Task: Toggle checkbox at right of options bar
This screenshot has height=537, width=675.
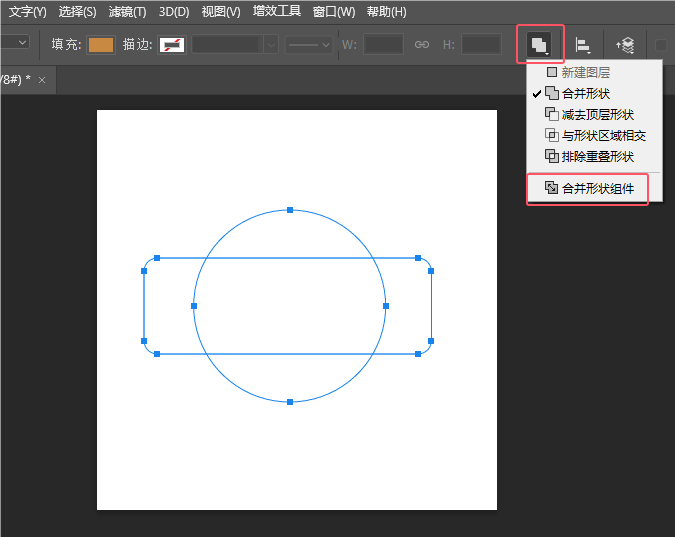Action: coord(661,45)
